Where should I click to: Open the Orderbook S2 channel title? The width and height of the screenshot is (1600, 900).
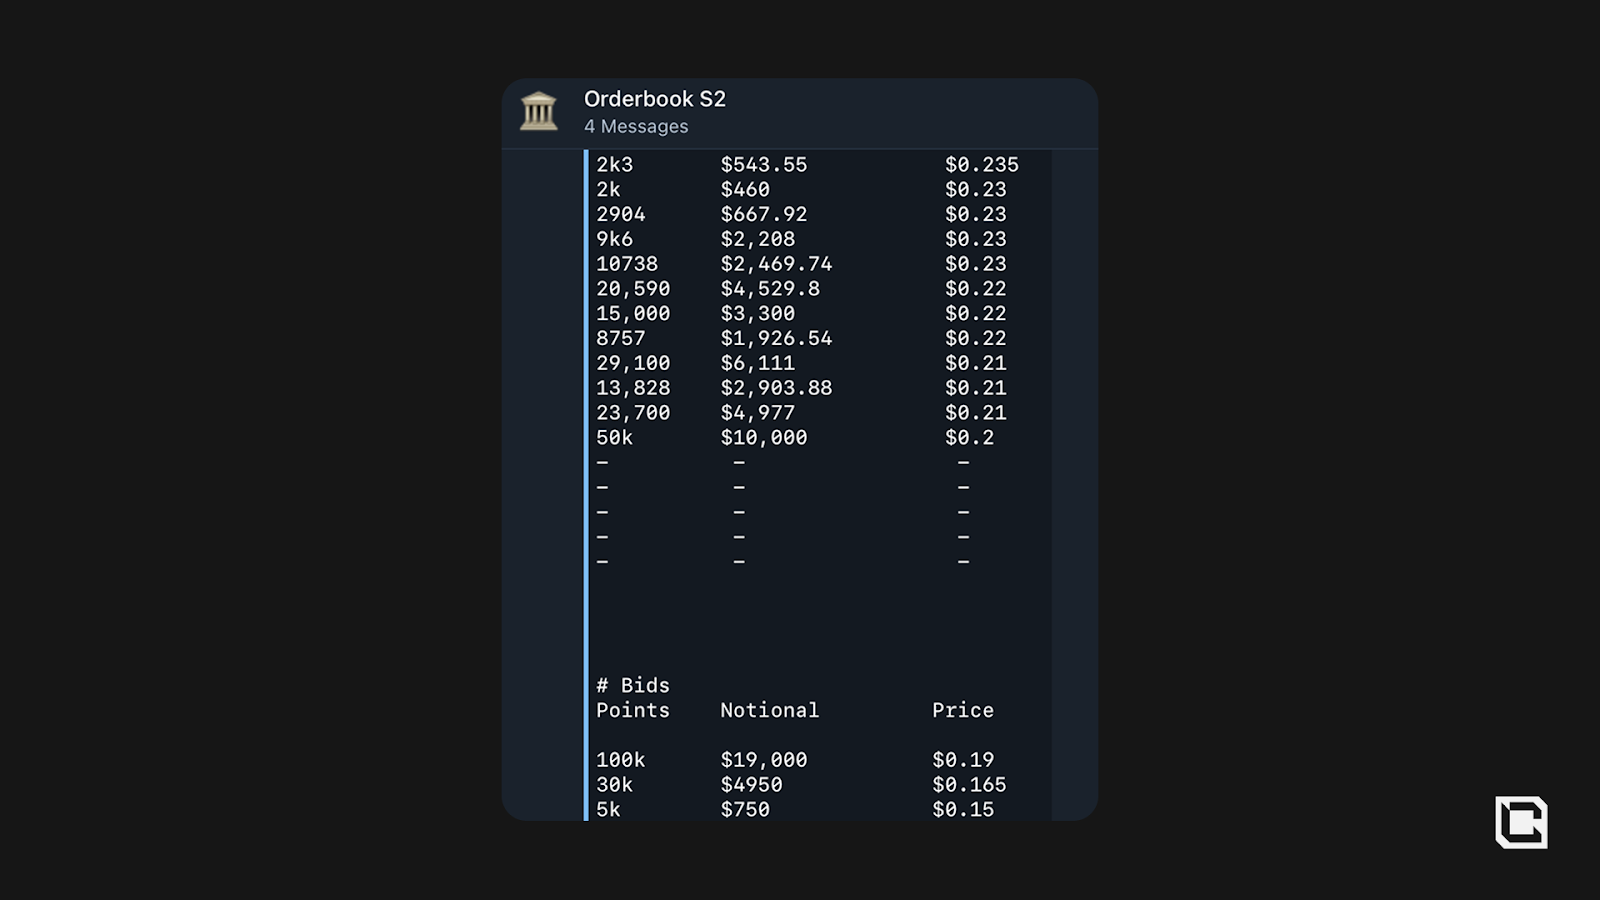pos(654,99)
